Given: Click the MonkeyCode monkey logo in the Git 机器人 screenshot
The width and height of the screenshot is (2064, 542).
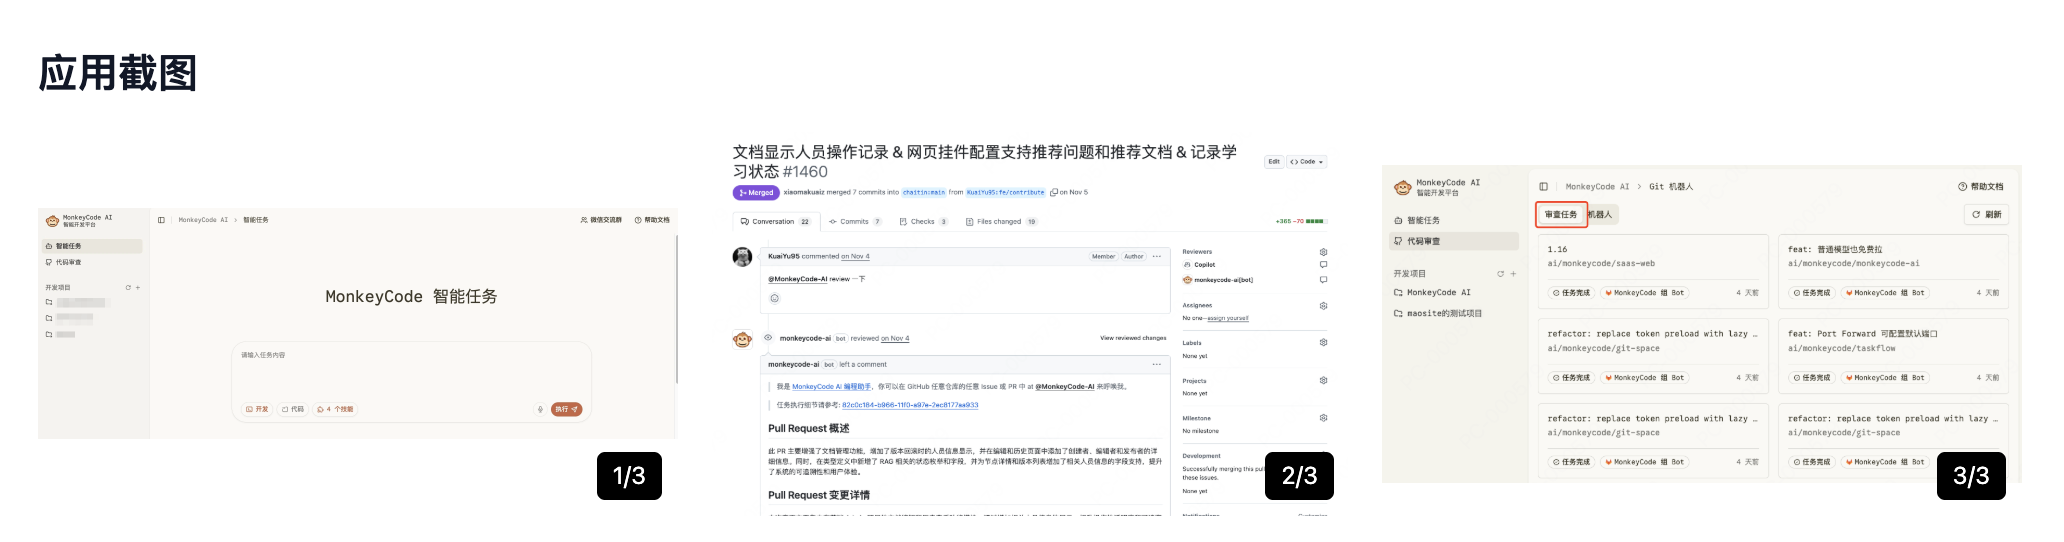Looking at the screenshot, I should [1403, 187].
